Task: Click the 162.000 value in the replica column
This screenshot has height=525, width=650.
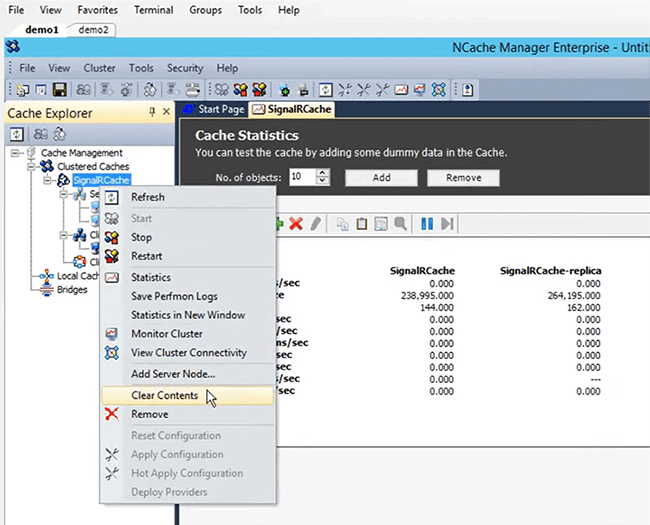Action: click(x=584, y=308)
